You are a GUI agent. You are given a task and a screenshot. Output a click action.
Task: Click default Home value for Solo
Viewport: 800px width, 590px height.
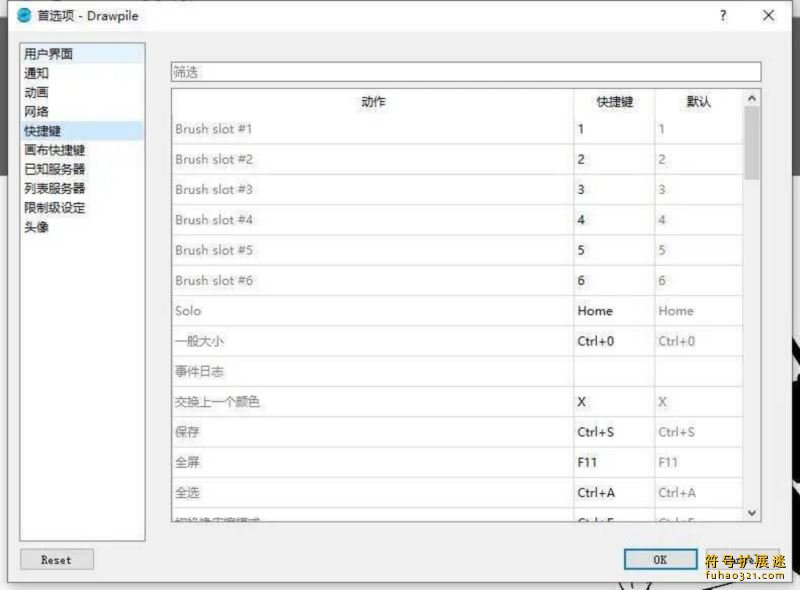coord(699,311)
